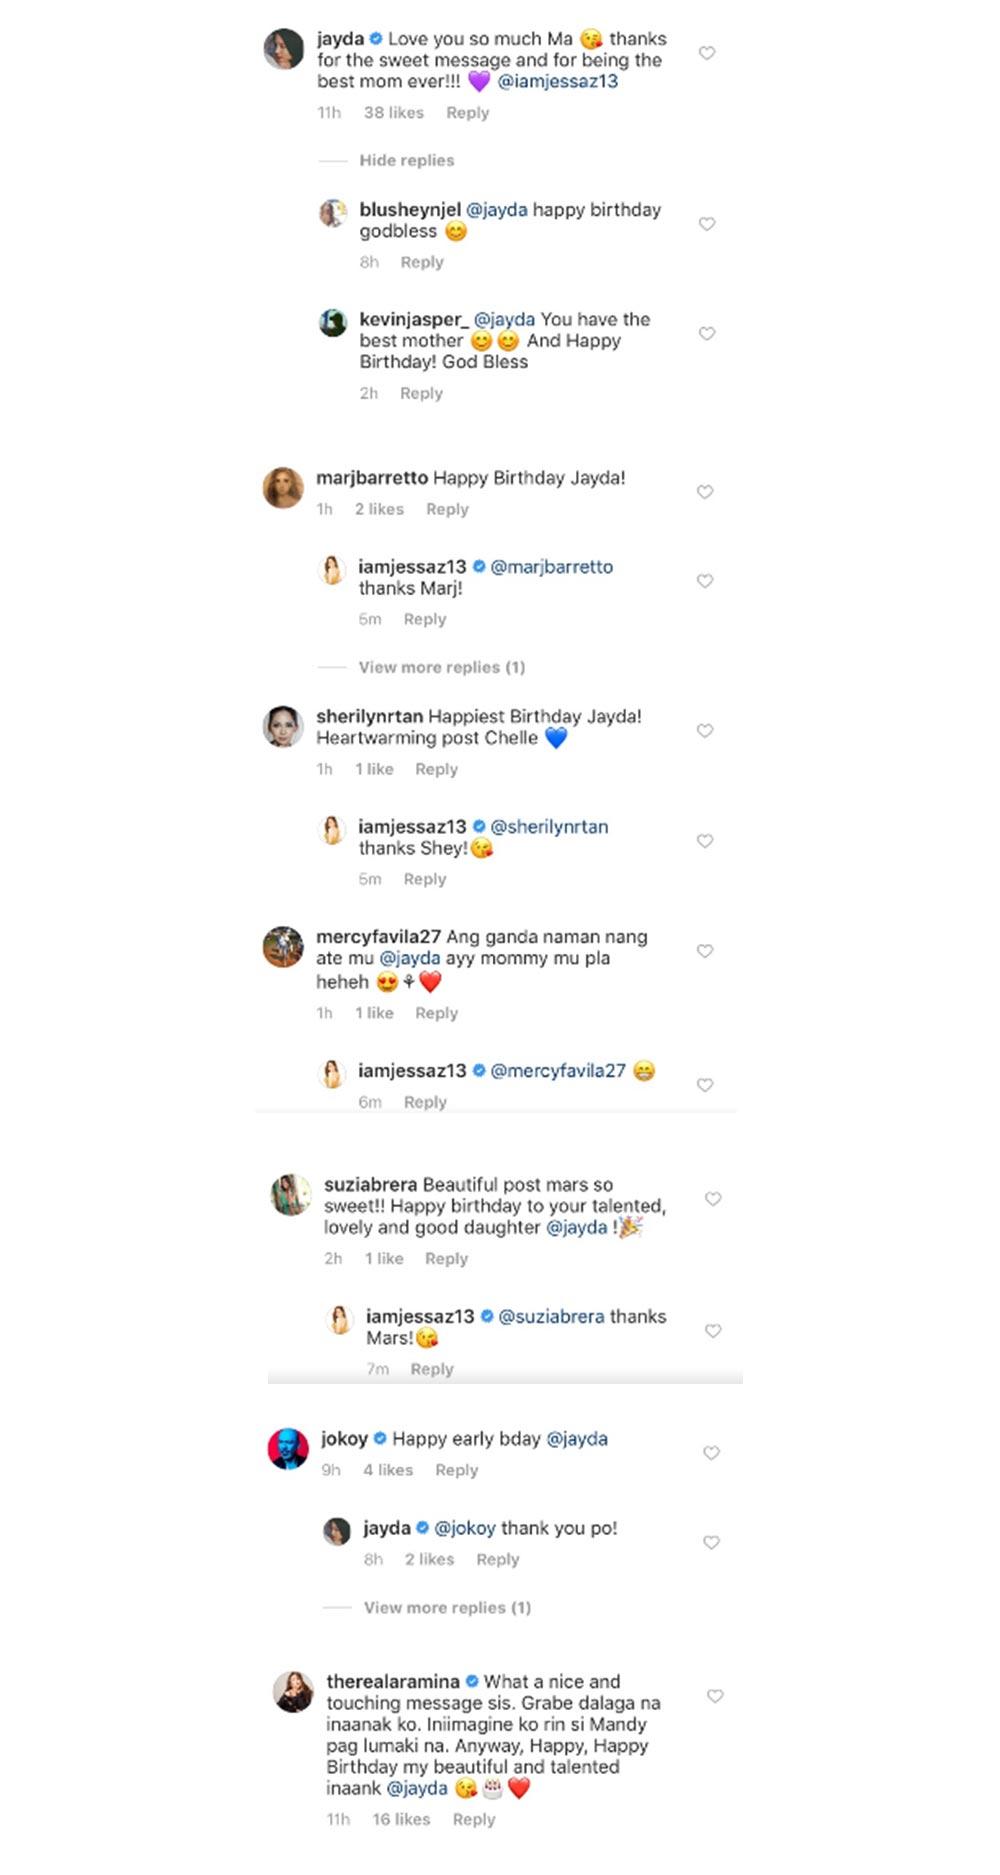The image size is (1000, 1875).
Task: Like suziabrera's comment with the heart icon
Action: 713,1199
